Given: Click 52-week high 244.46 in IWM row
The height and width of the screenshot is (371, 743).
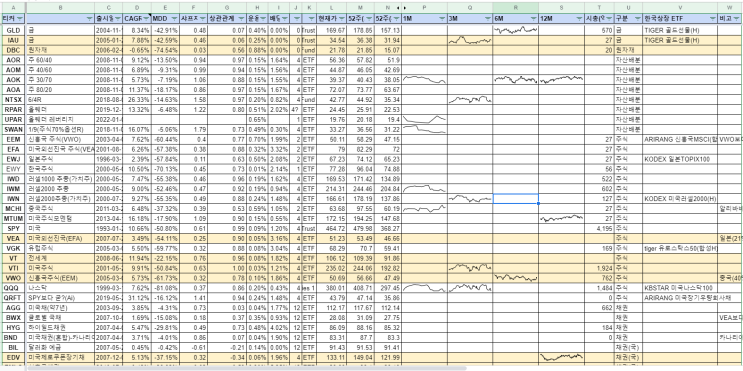Looking at the screenshot, I should point(360,189).
